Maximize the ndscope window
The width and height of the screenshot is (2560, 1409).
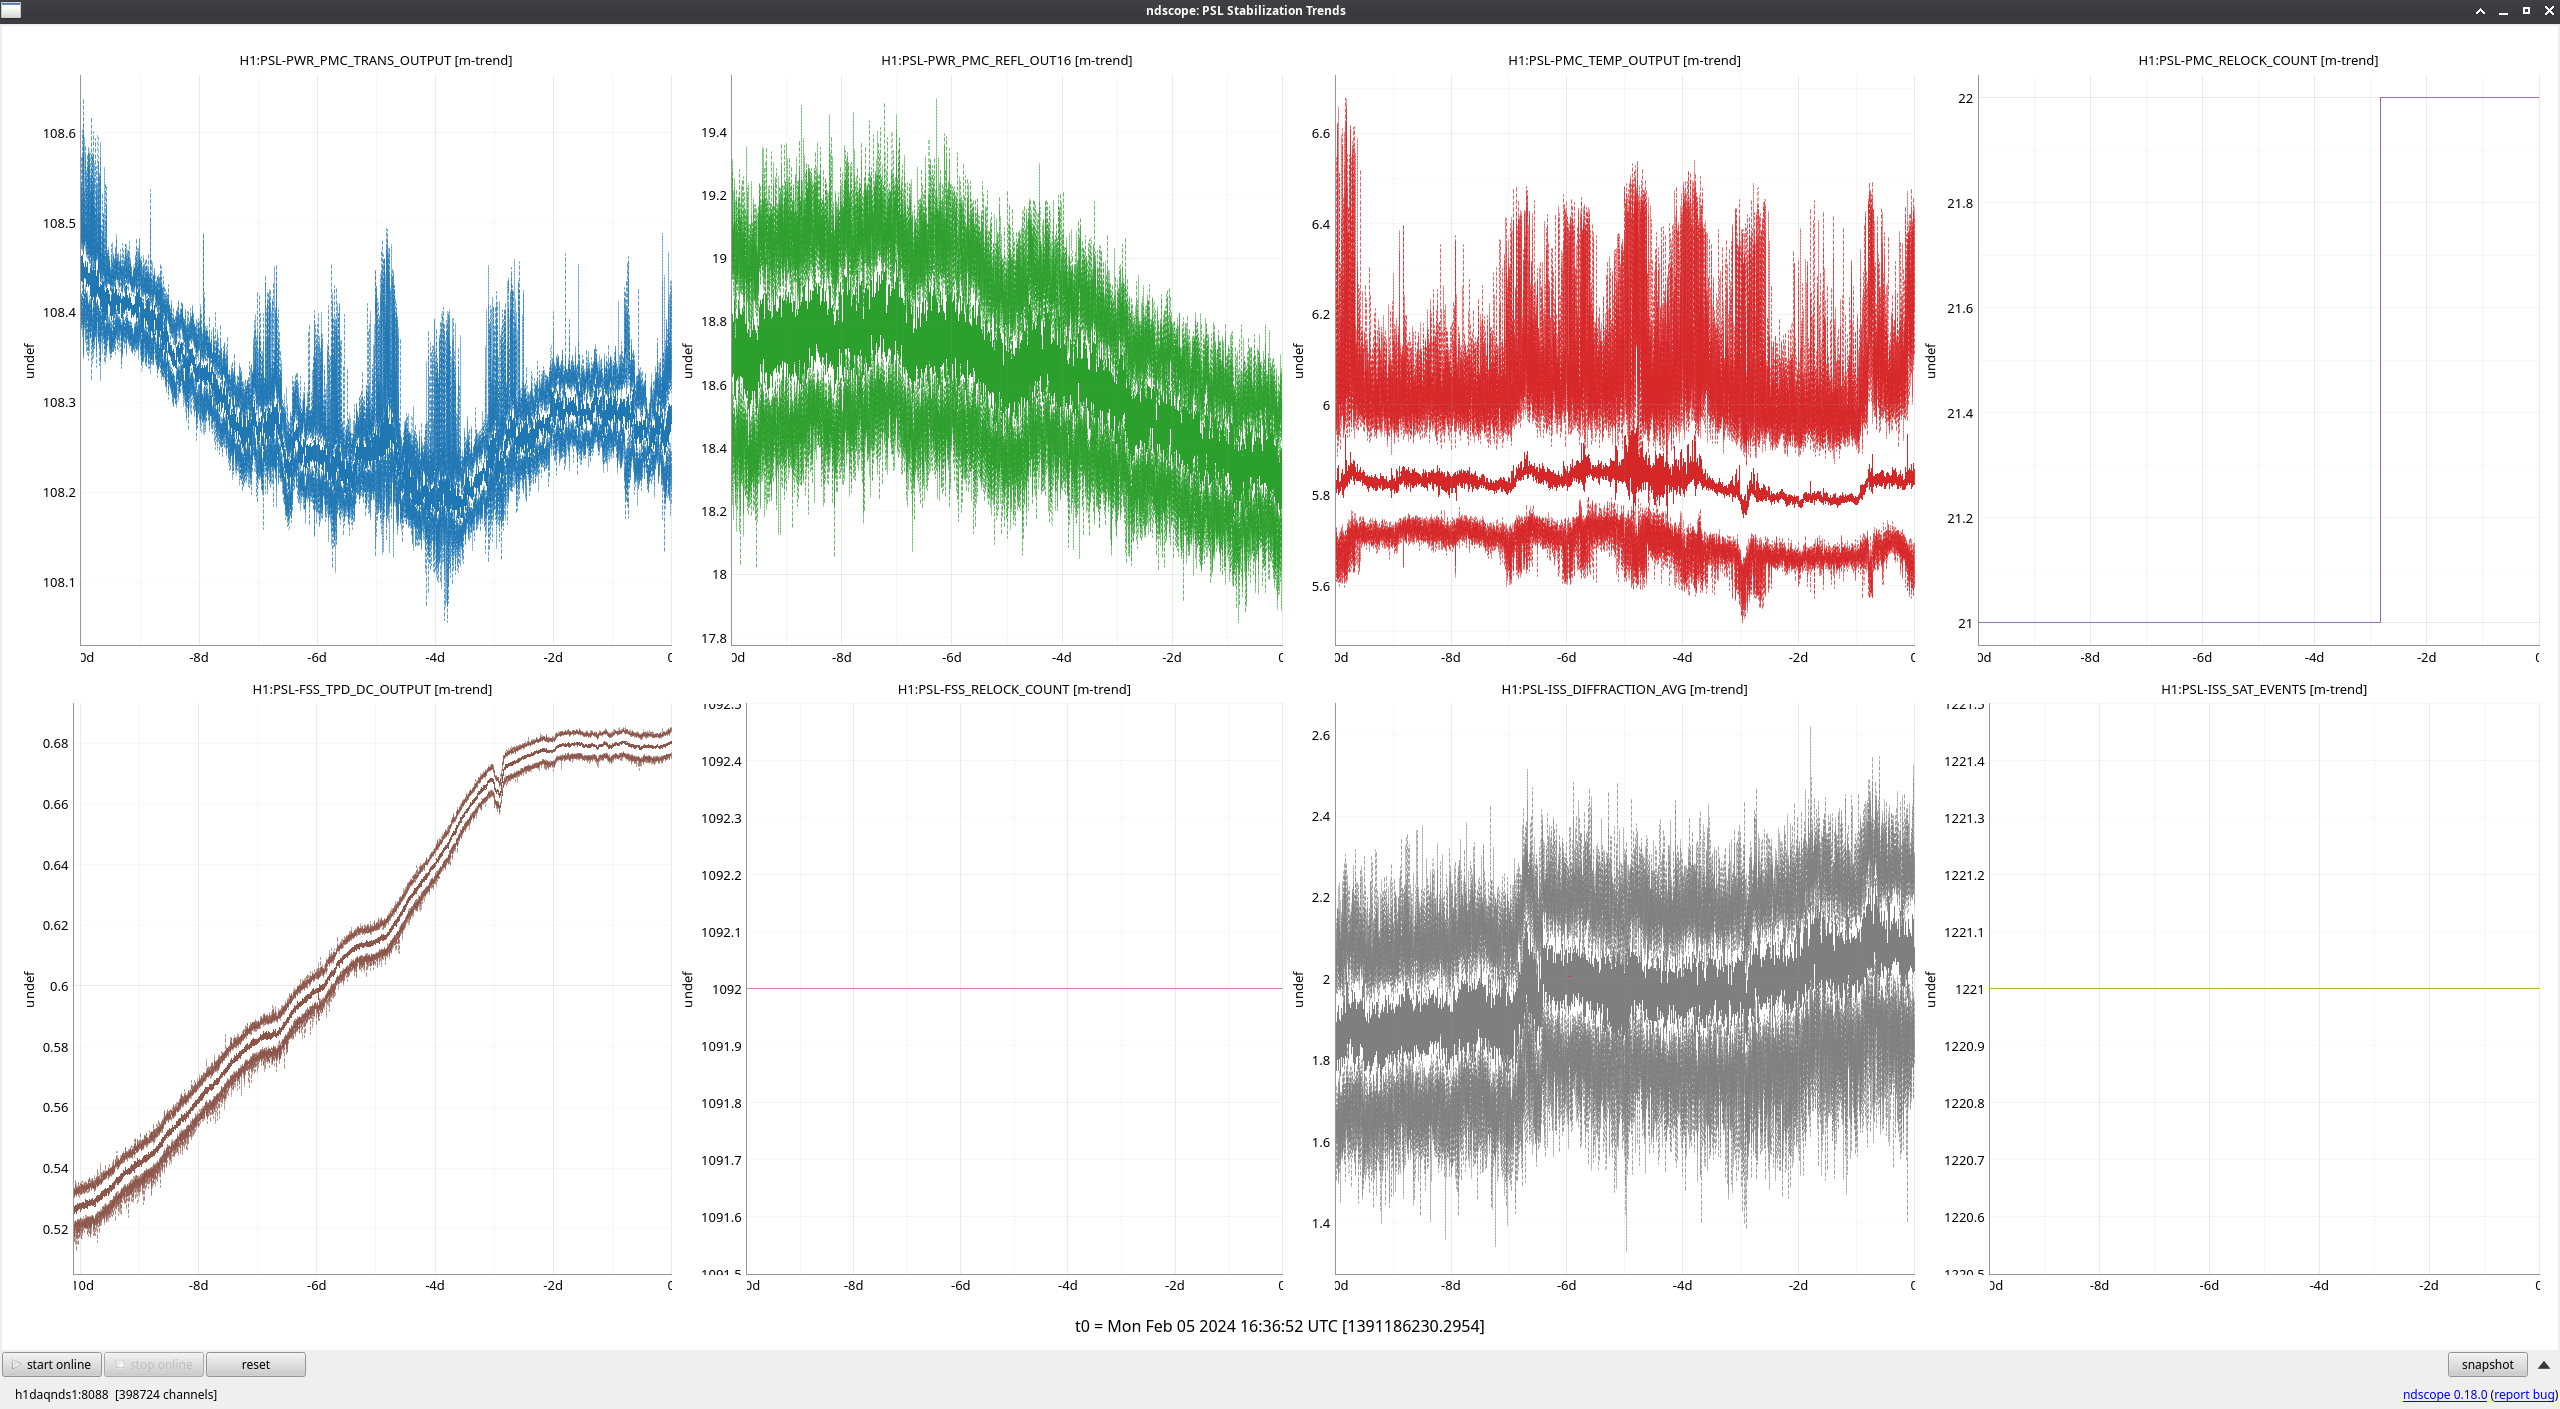coord(2526,10)
